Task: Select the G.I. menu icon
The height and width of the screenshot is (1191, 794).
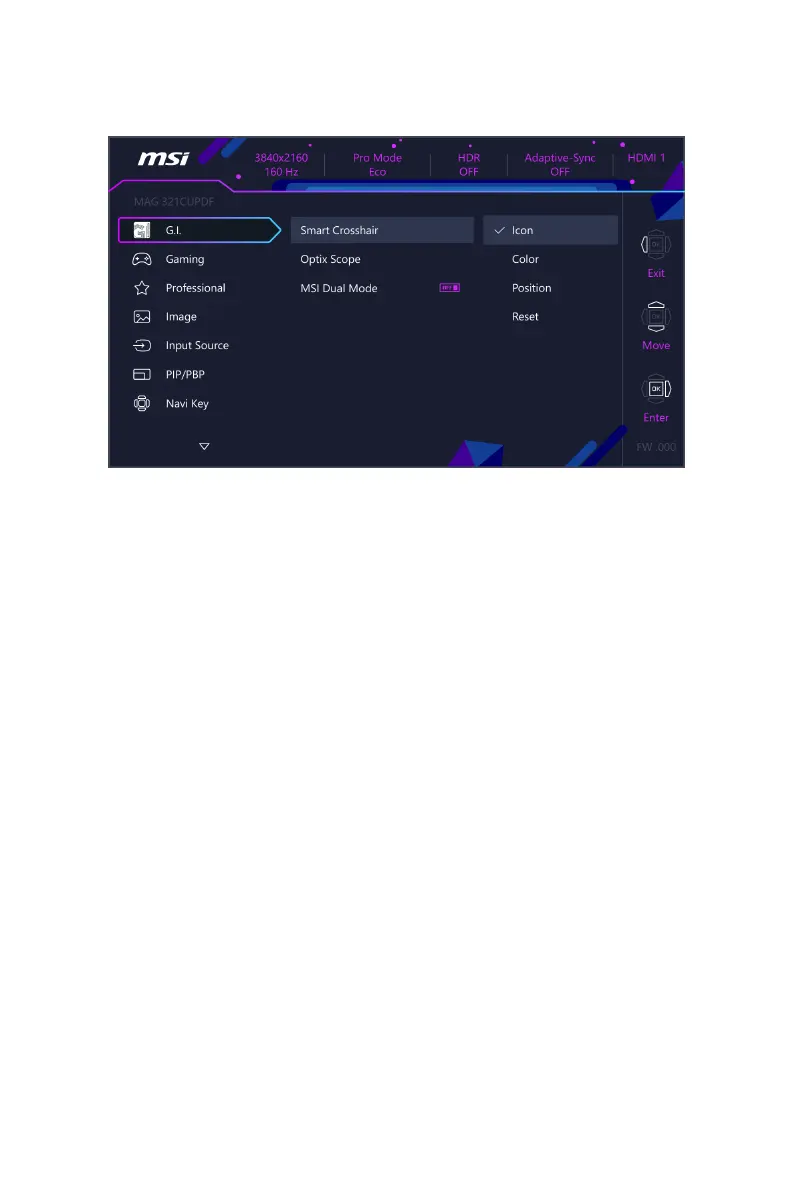Action: click(x=141, y=230)
